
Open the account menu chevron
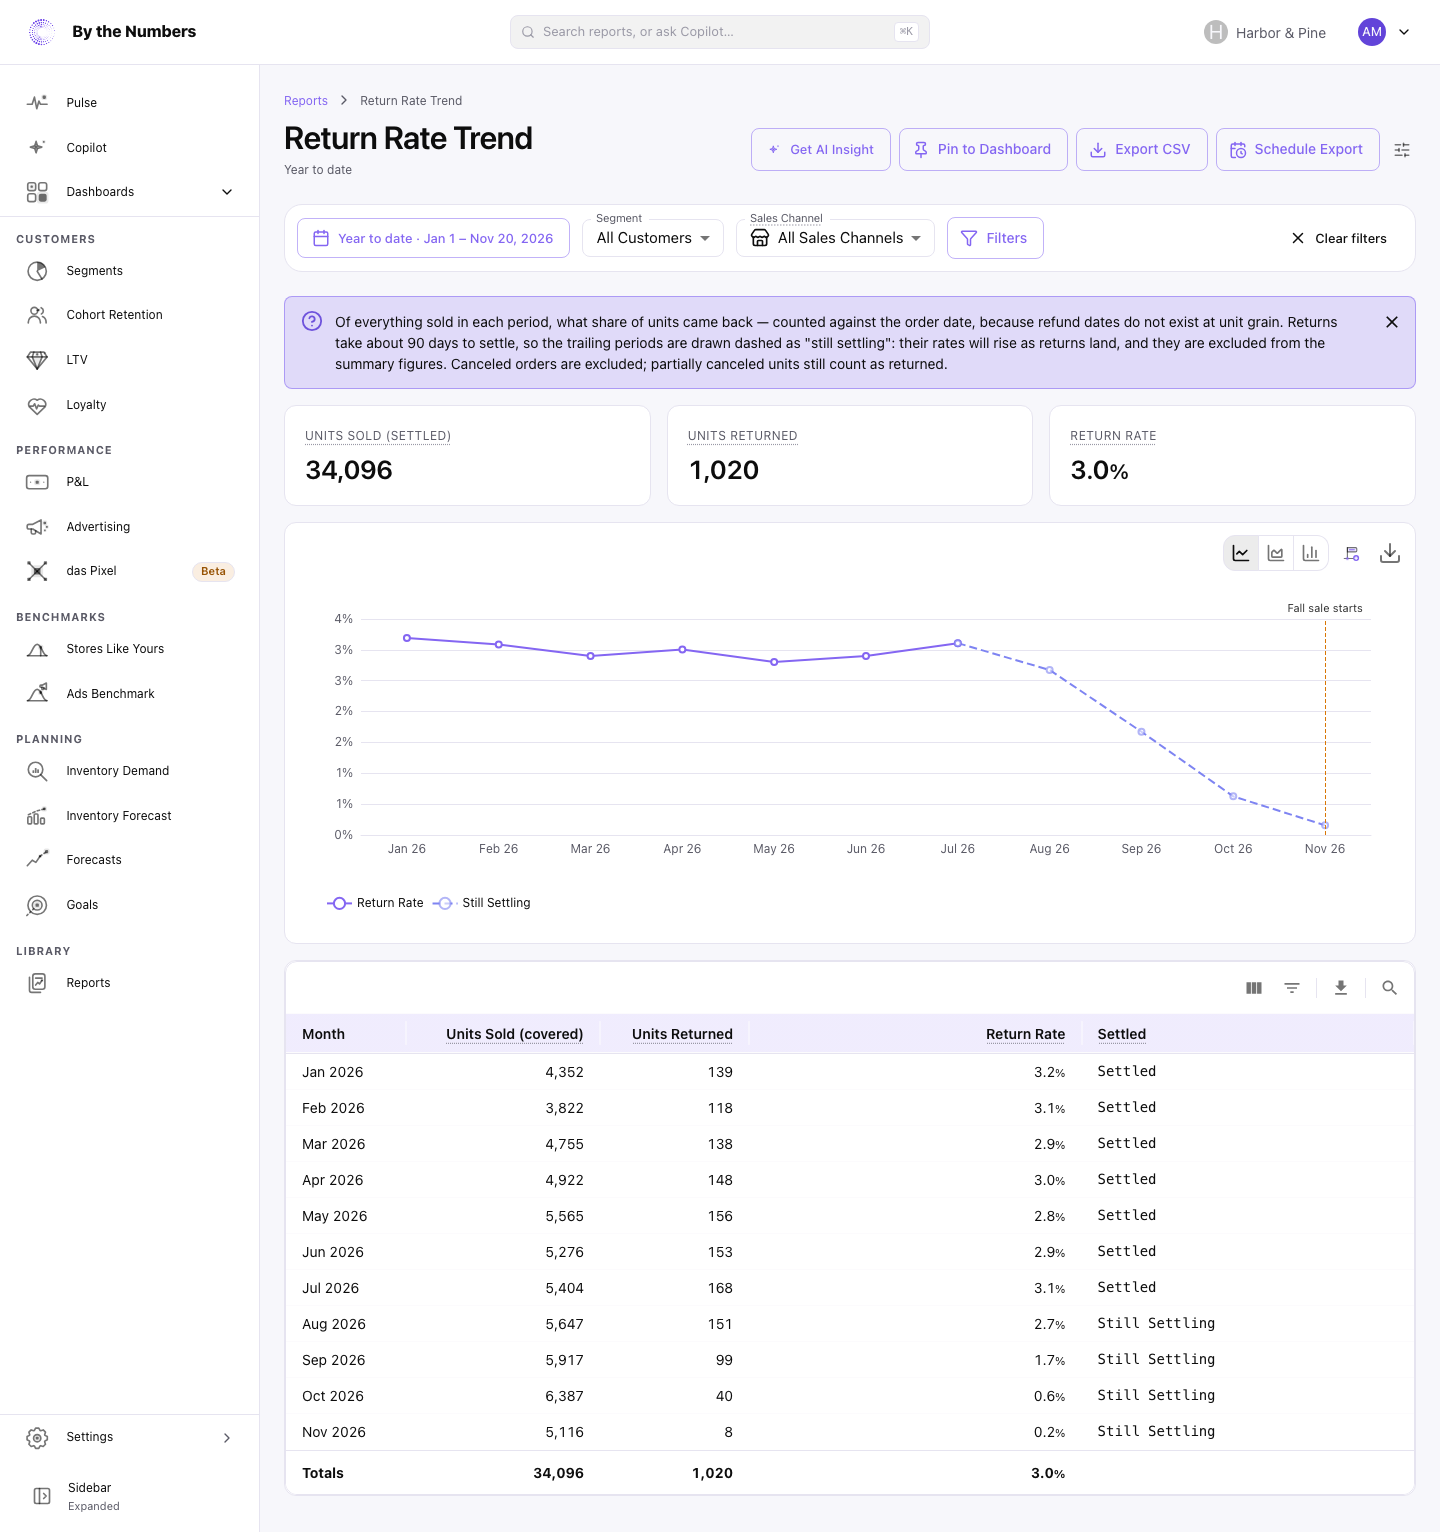click(x=1404, y=32)
